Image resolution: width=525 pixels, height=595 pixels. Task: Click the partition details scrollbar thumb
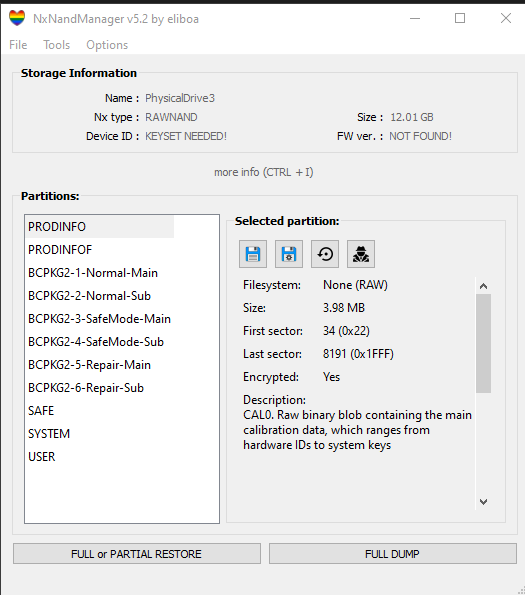click(483, 343)
